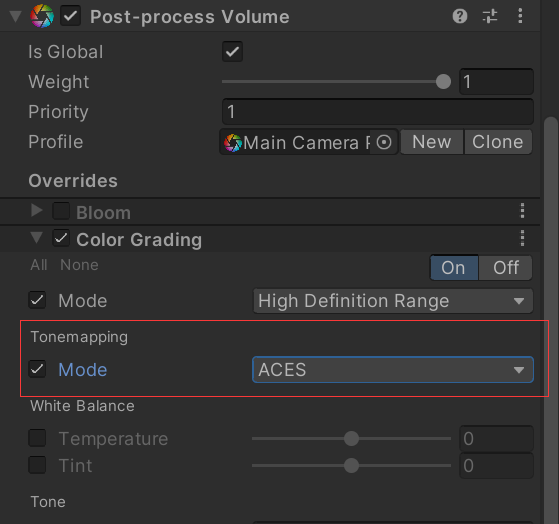Image resolution: width=559 pixels, height=524 pixels.
Task: Open Bloom override three-dot menu
Action: (x=522, y=211)
